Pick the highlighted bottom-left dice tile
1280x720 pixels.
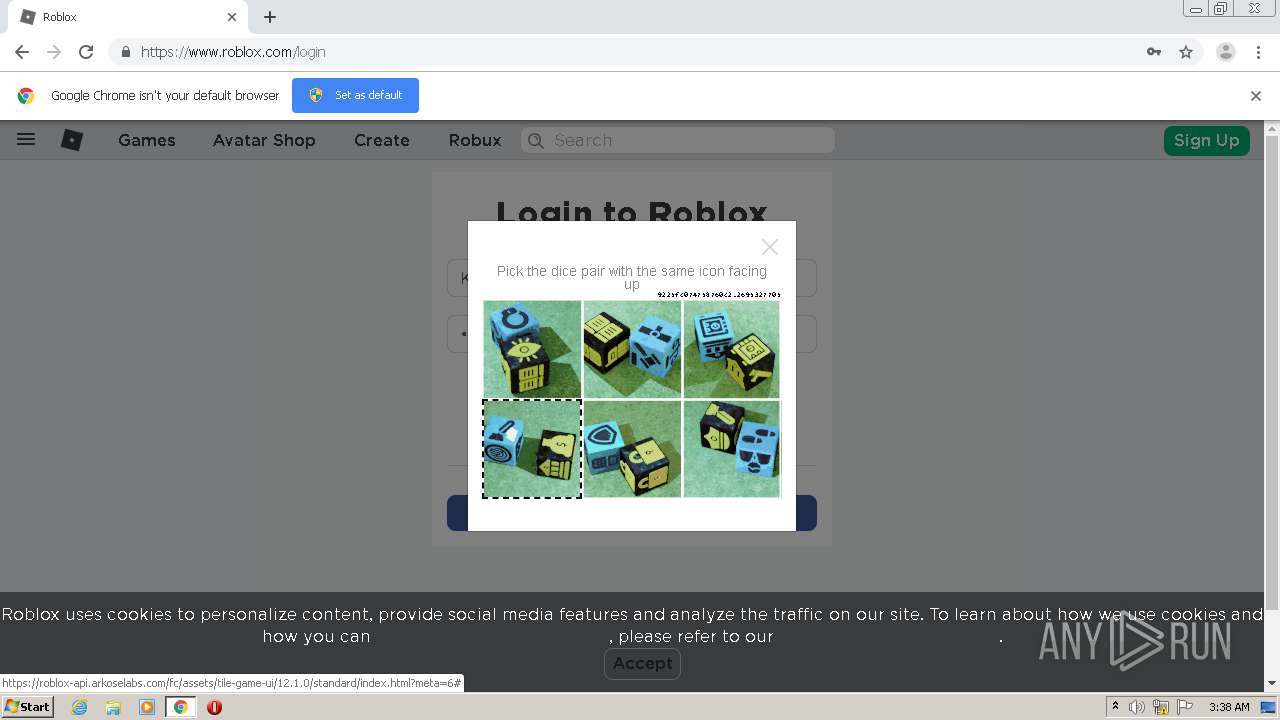532,449
